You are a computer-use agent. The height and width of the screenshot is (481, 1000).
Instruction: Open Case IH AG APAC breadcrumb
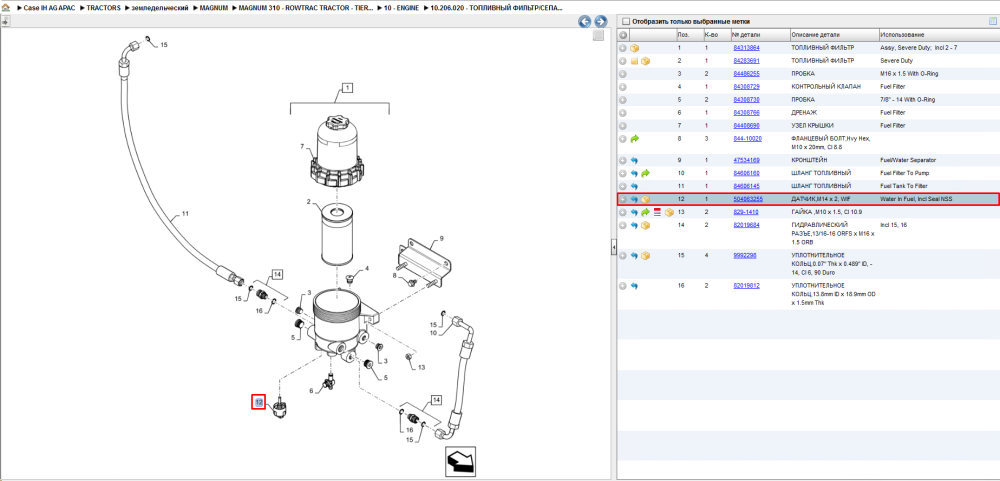47,8
